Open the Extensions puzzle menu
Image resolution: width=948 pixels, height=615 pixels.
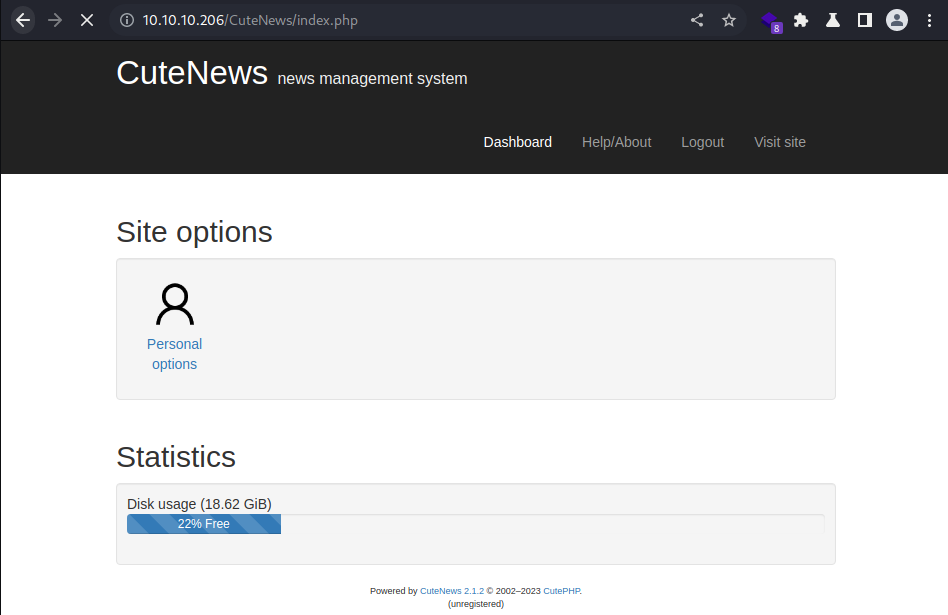801,20
